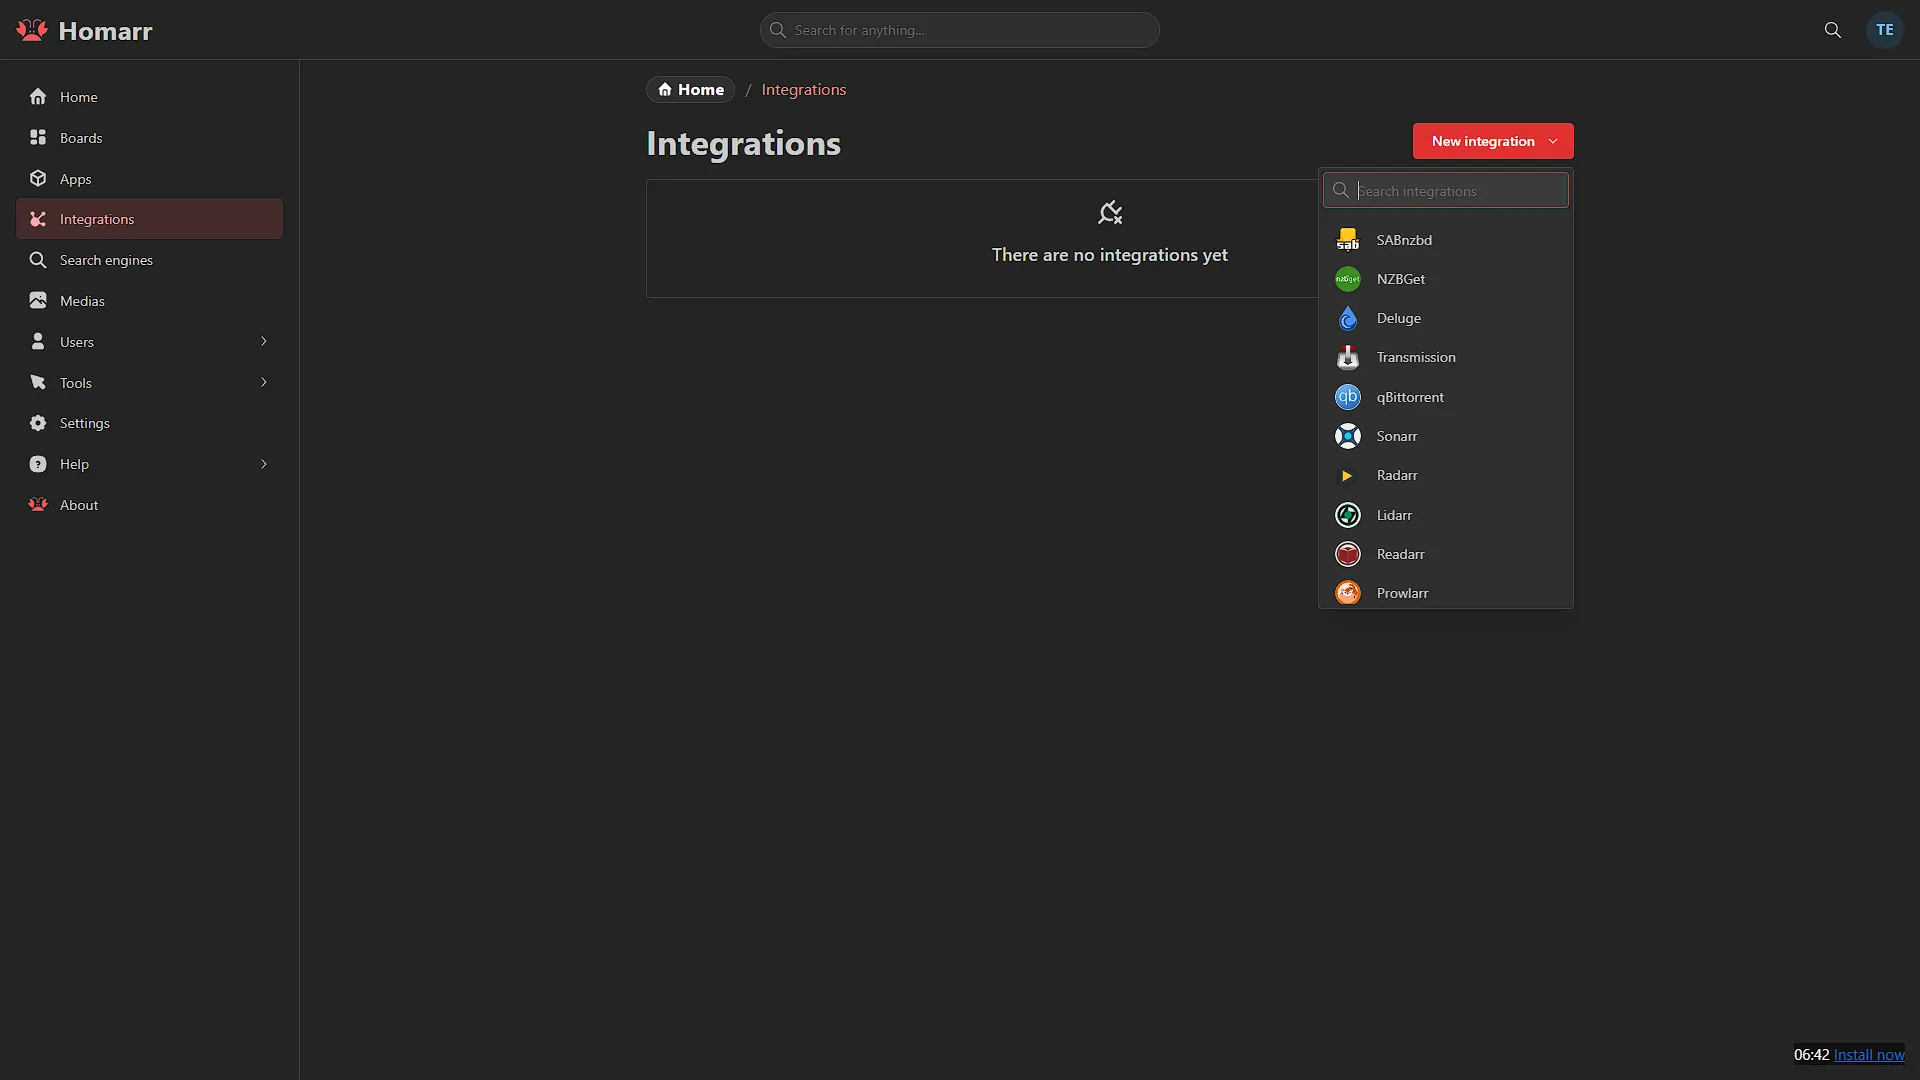
Task: Choose the Sonarr icon in list
Action: [1348, 436]
